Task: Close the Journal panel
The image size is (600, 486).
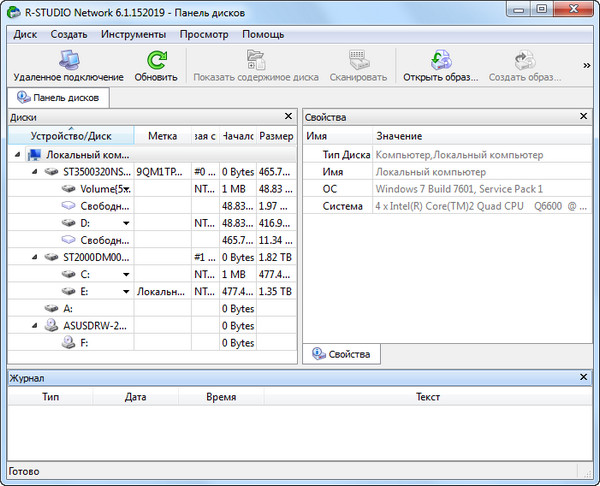Action: 584,378
